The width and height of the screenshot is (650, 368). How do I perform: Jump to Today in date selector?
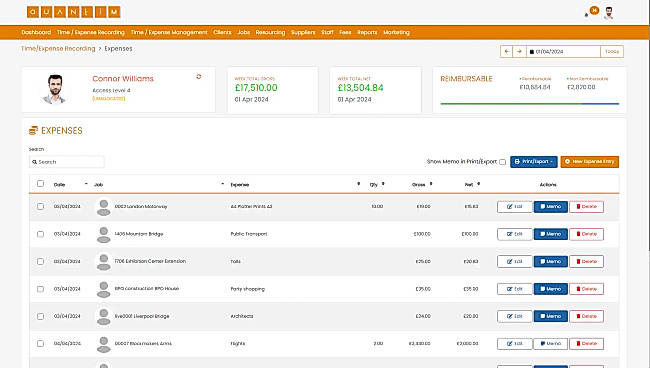[x=612, y=51]
